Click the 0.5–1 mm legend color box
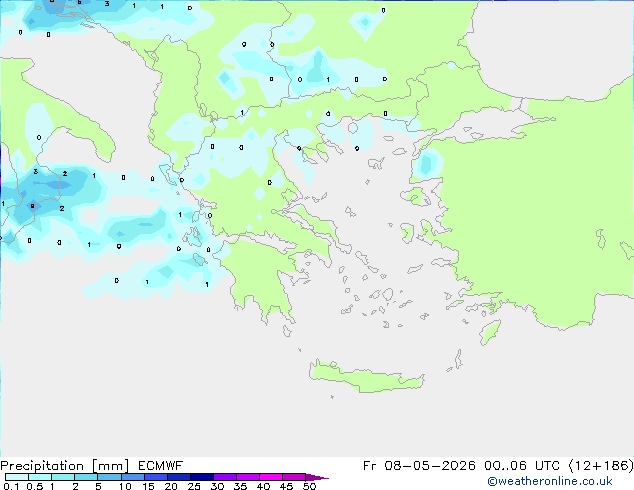The image size is (634, 490). point(40,477)
